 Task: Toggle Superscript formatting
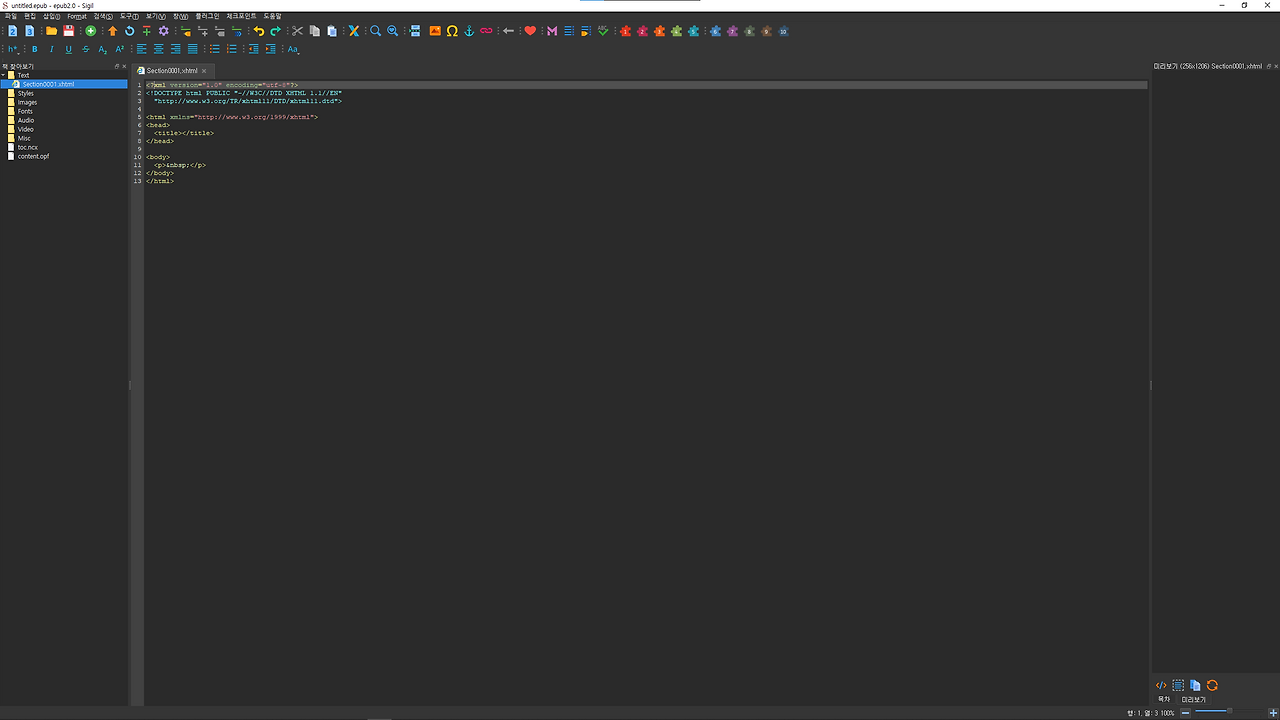click(x=120, y=49)
